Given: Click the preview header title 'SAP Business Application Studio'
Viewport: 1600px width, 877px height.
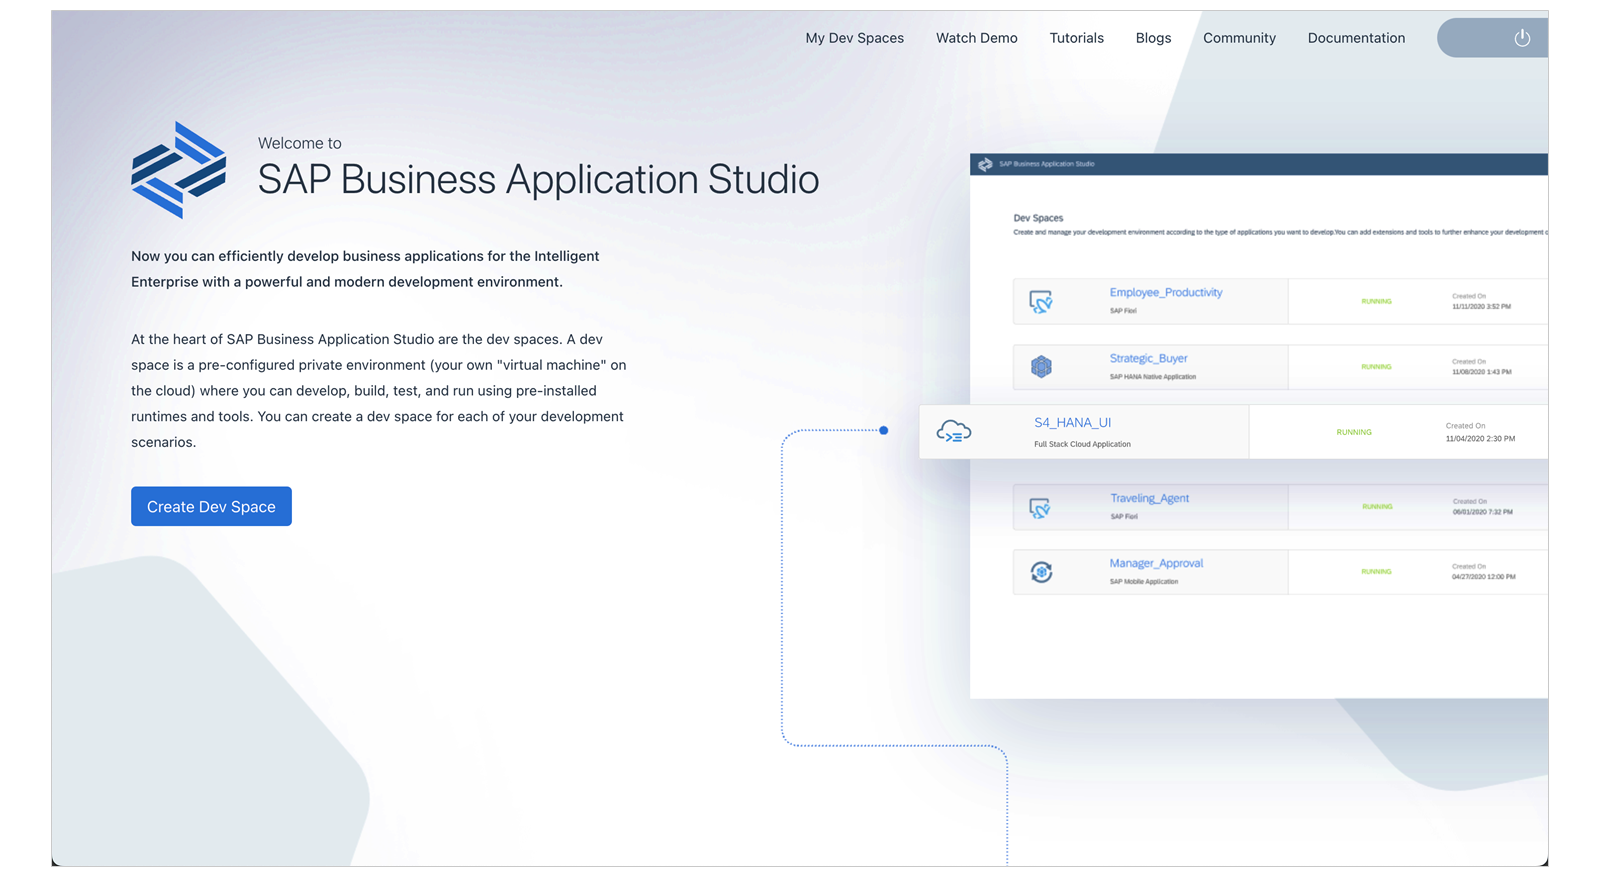Looking at the screenshot, I should [1047, 164].
